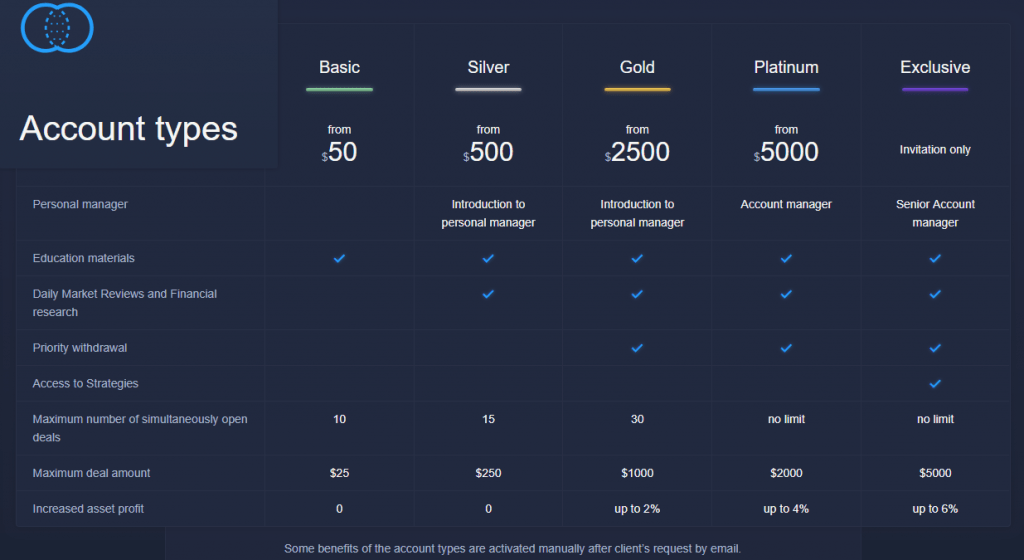Click Silver's Education materials checkmark
The width and height of the screenshot is (1024, 560).
488,258
